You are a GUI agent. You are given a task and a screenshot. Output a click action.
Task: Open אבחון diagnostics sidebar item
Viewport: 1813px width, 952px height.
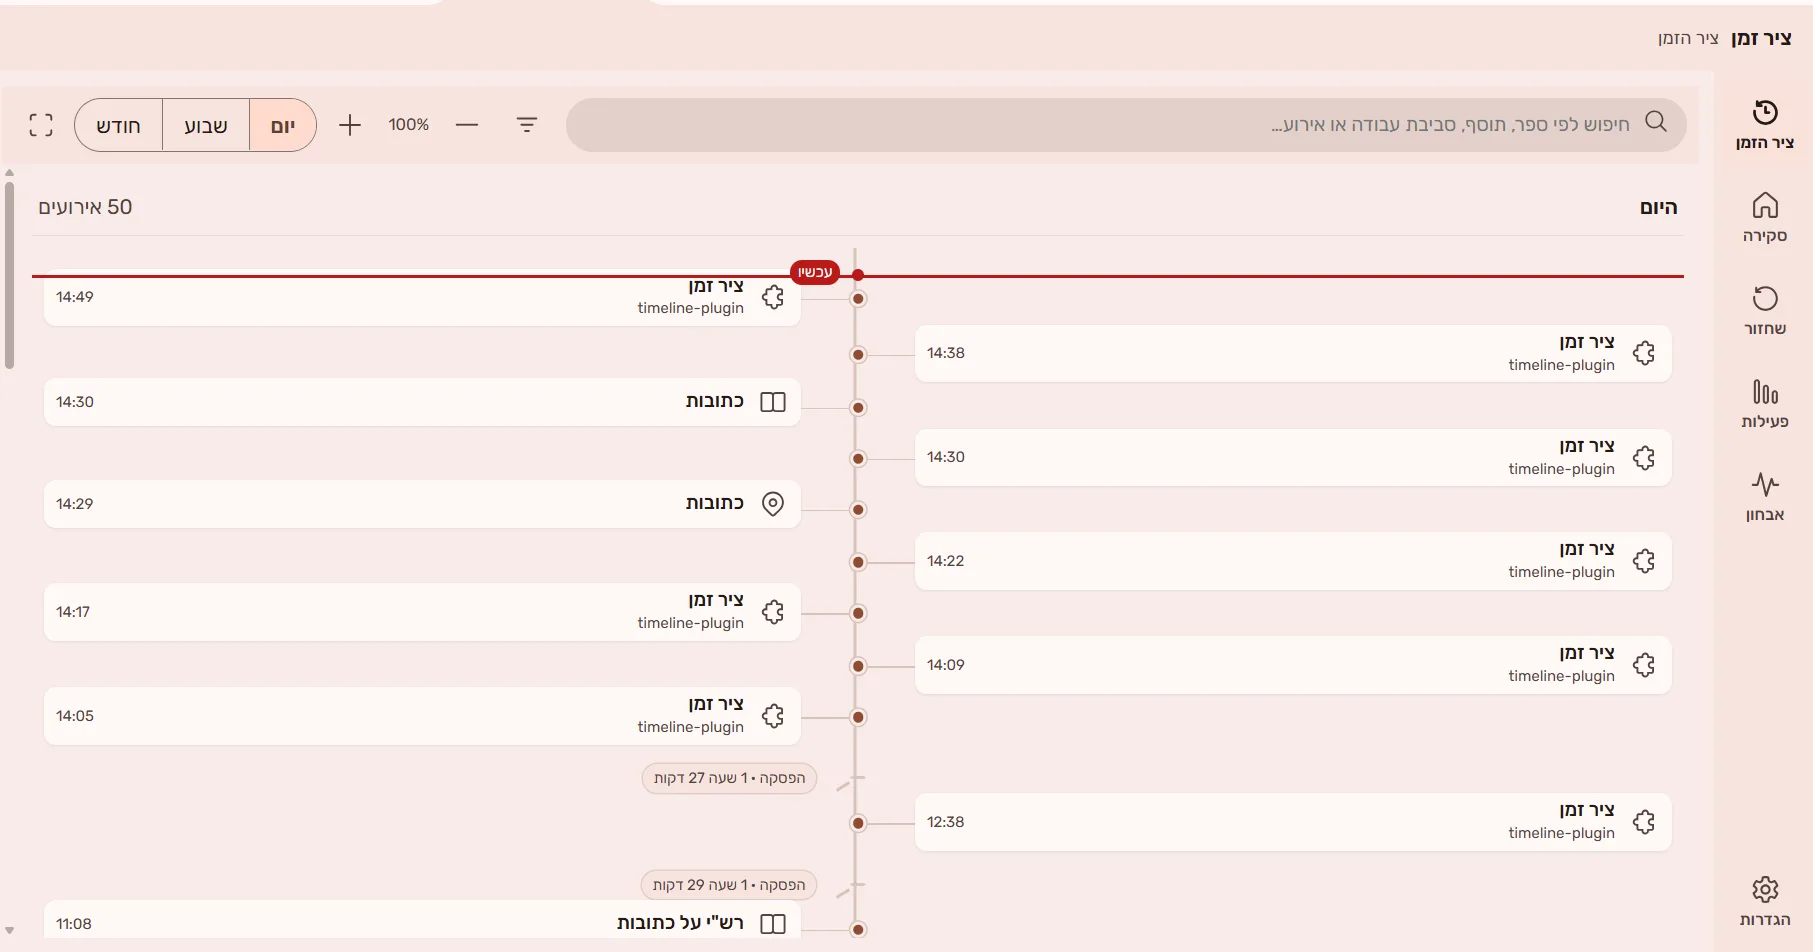[1764, 497]
